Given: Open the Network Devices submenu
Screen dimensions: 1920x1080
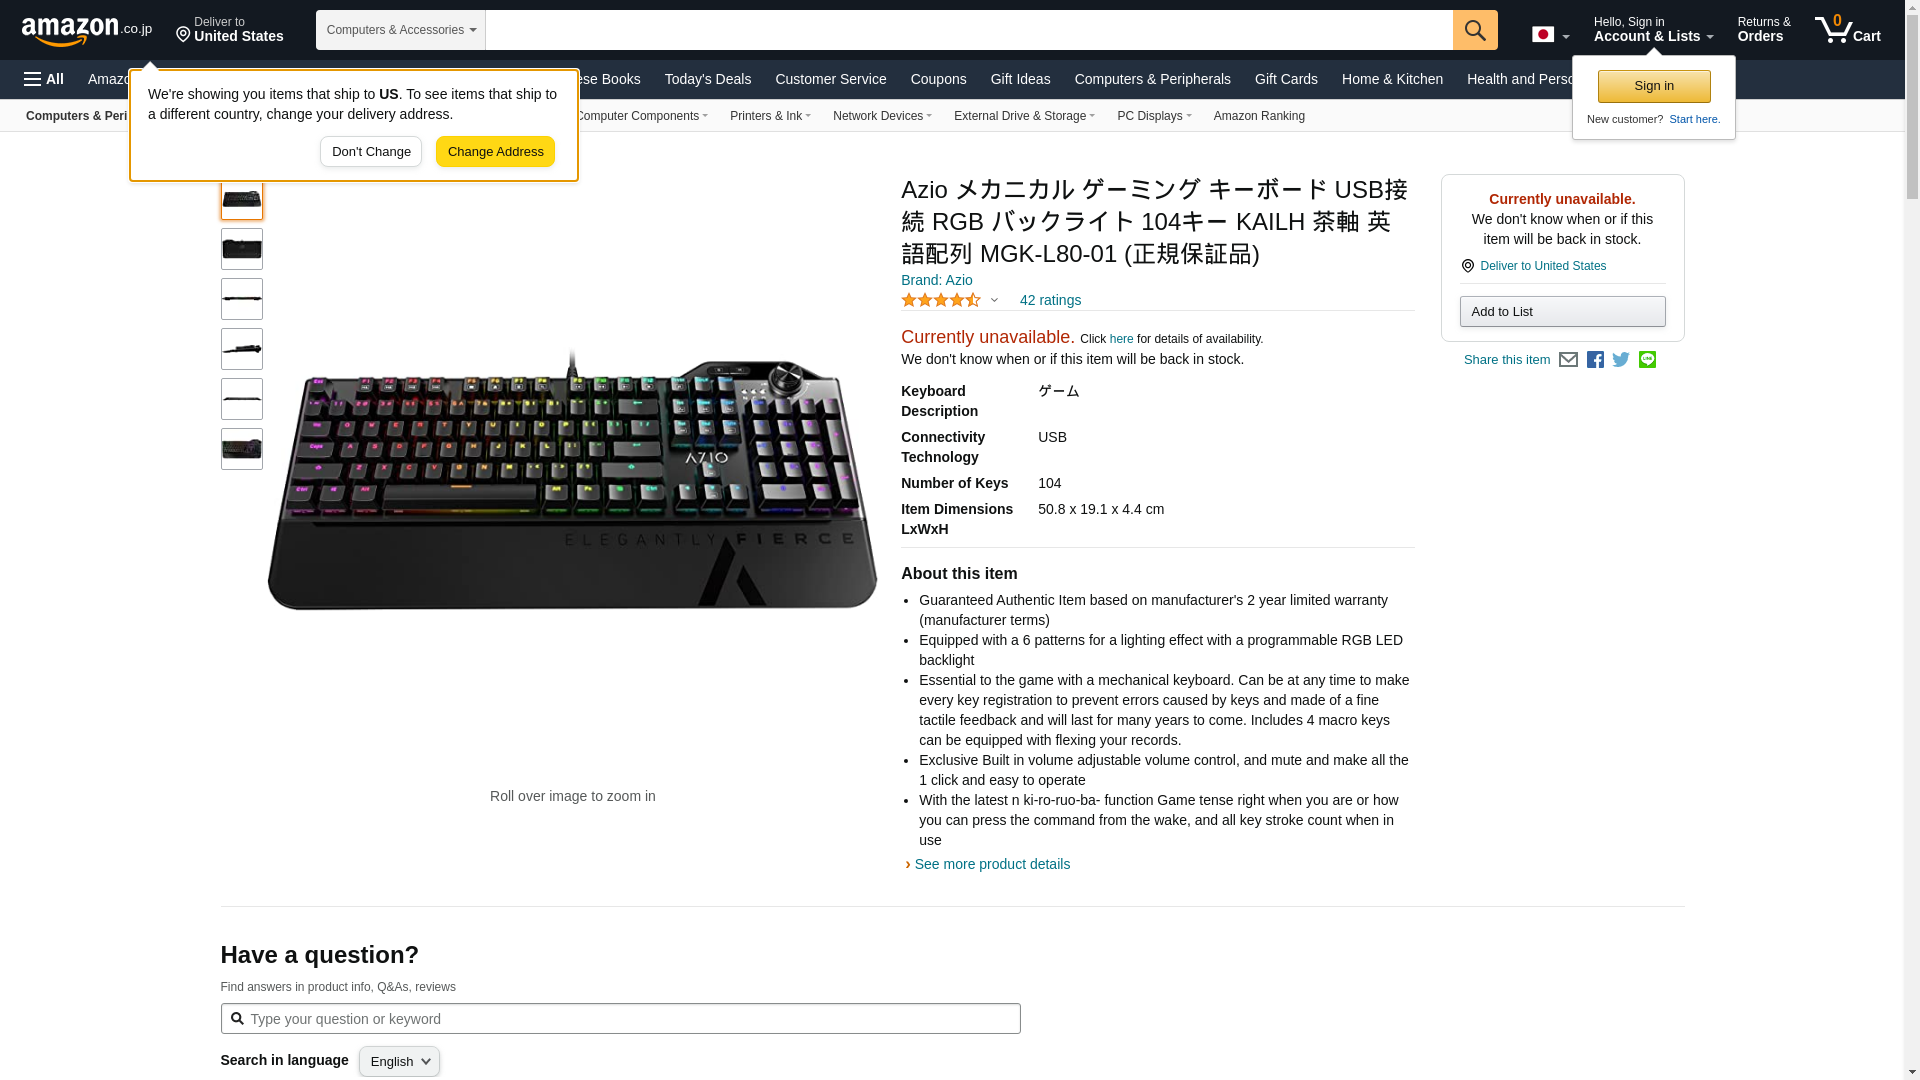Looking at the screenshot, I should pyautogui.click(x=882, y=116).
